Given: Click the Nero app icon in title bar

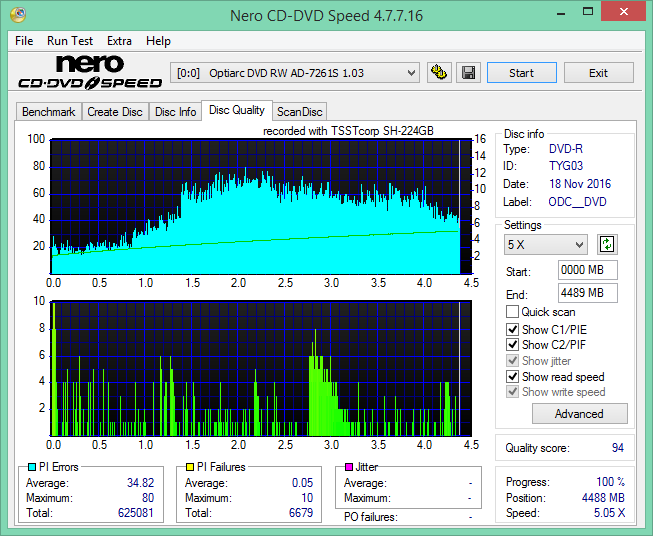Looking at the screenshot, I should [18, 14].
